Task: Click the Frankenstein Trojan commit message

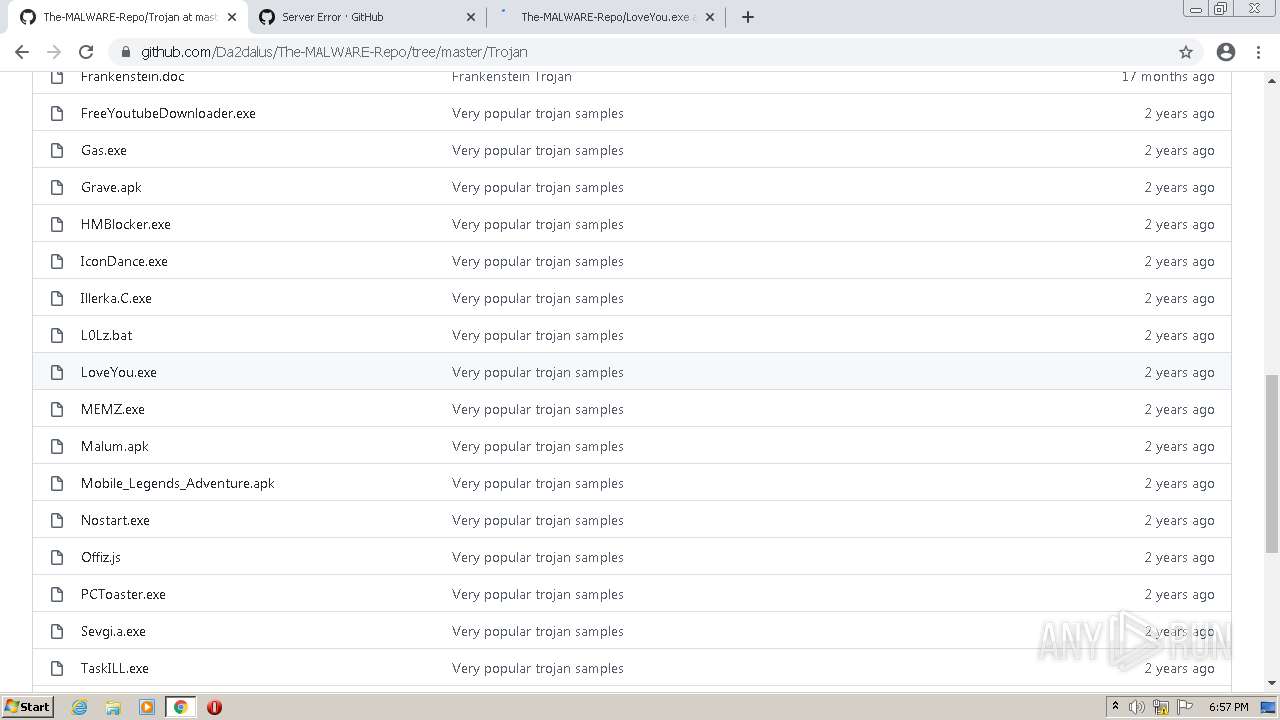Action: (x=512, y=77)
